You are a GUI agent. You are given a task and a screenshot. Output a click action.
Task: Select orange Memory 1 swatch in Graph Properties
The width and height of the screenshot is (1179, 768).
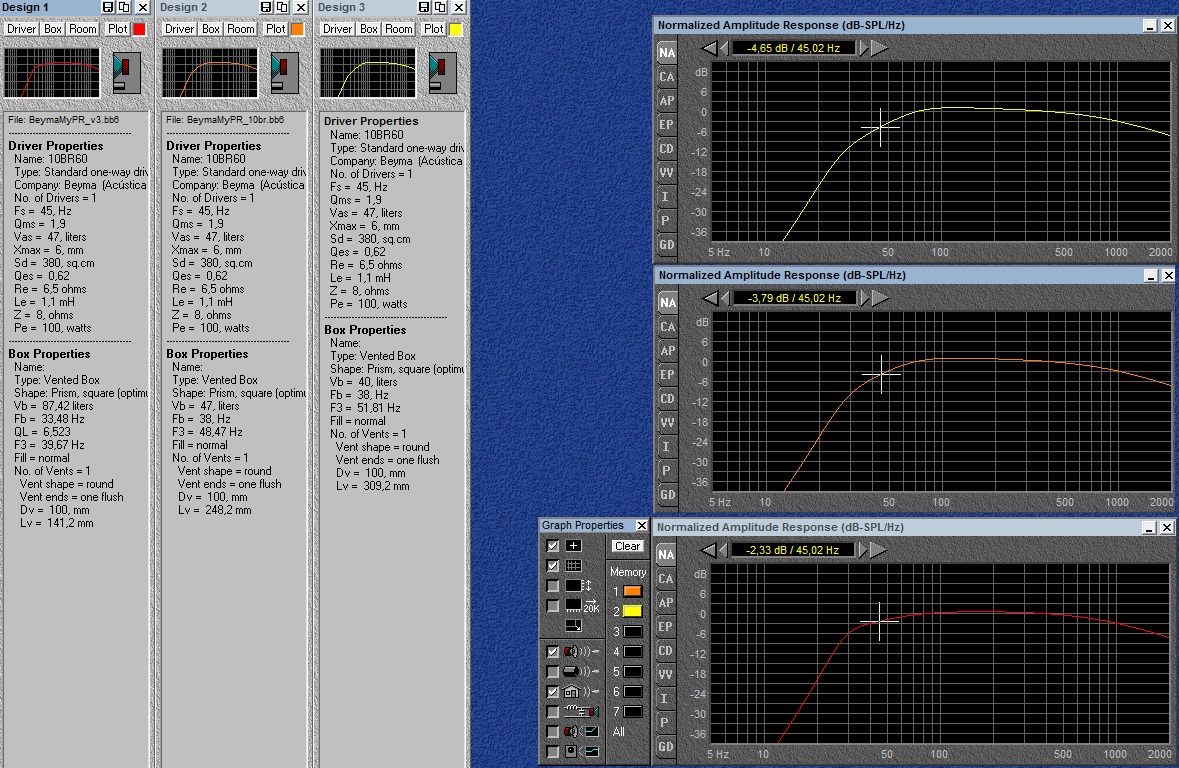tap(633, 592)
